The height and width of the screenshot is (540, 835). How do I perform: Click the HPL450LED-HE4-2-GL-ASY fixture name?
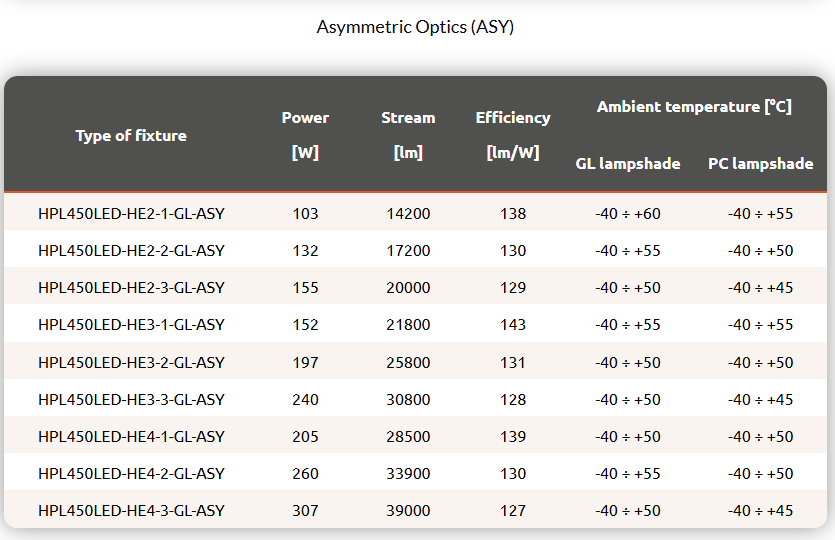pos(131,473)
